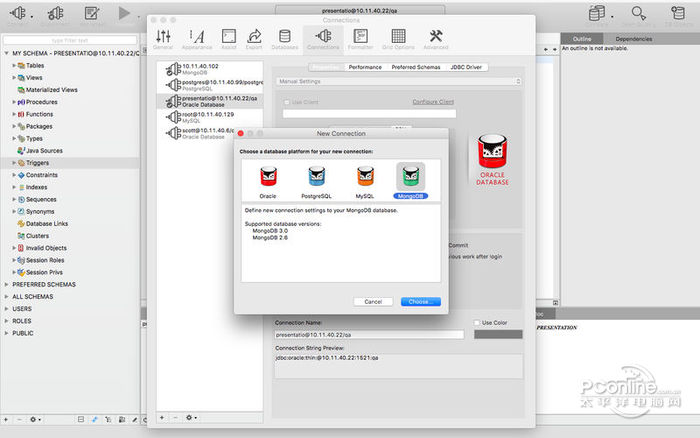Click the Configure Client link
The image size is (700, 438).
point(433,102)
